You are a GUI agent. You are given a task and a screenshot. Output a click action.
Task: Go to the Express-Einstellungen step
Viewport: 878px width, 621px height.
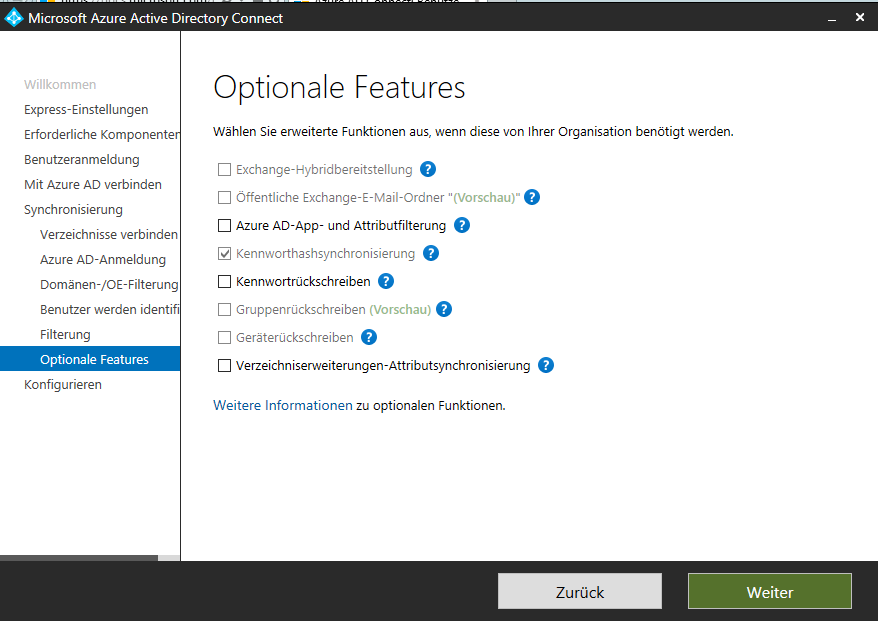coord(86,110)
